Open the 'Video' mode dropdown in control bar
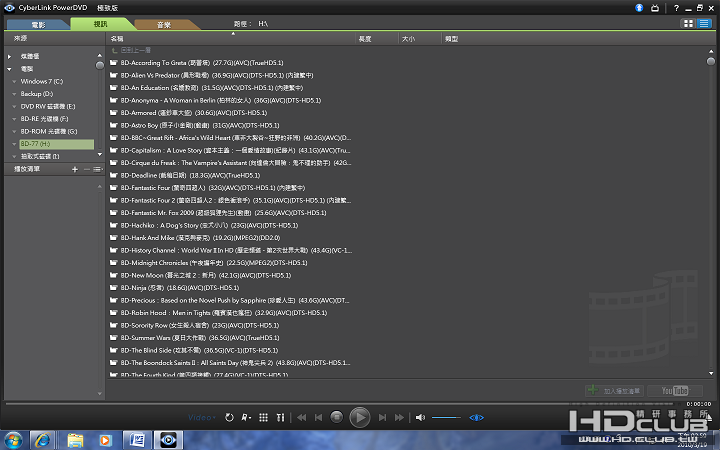This screenshot has height=450, width=720. pos(202,417)
